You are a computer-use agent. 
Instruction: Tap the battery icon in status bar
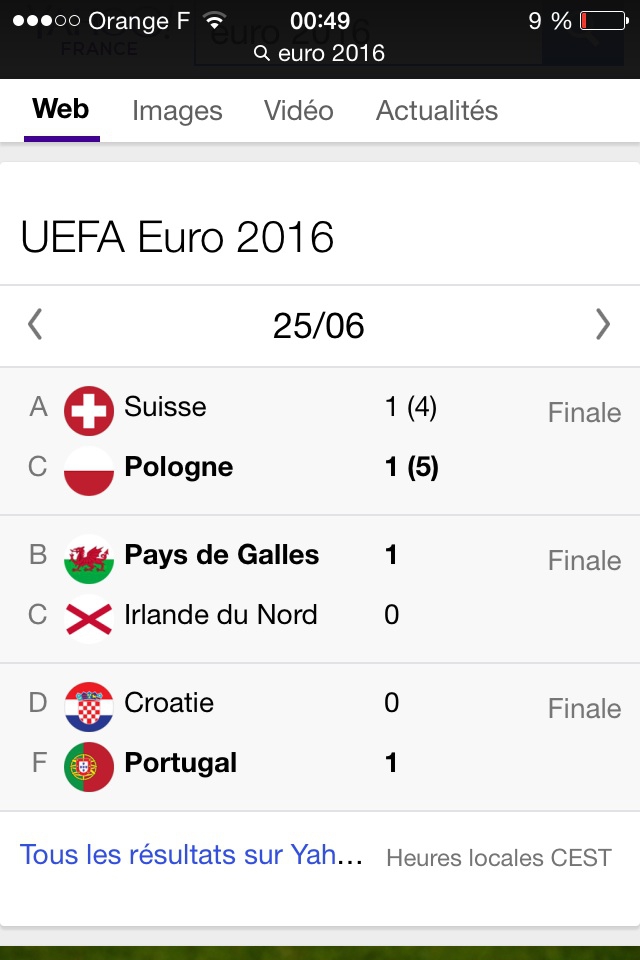(x=602, y=21)
